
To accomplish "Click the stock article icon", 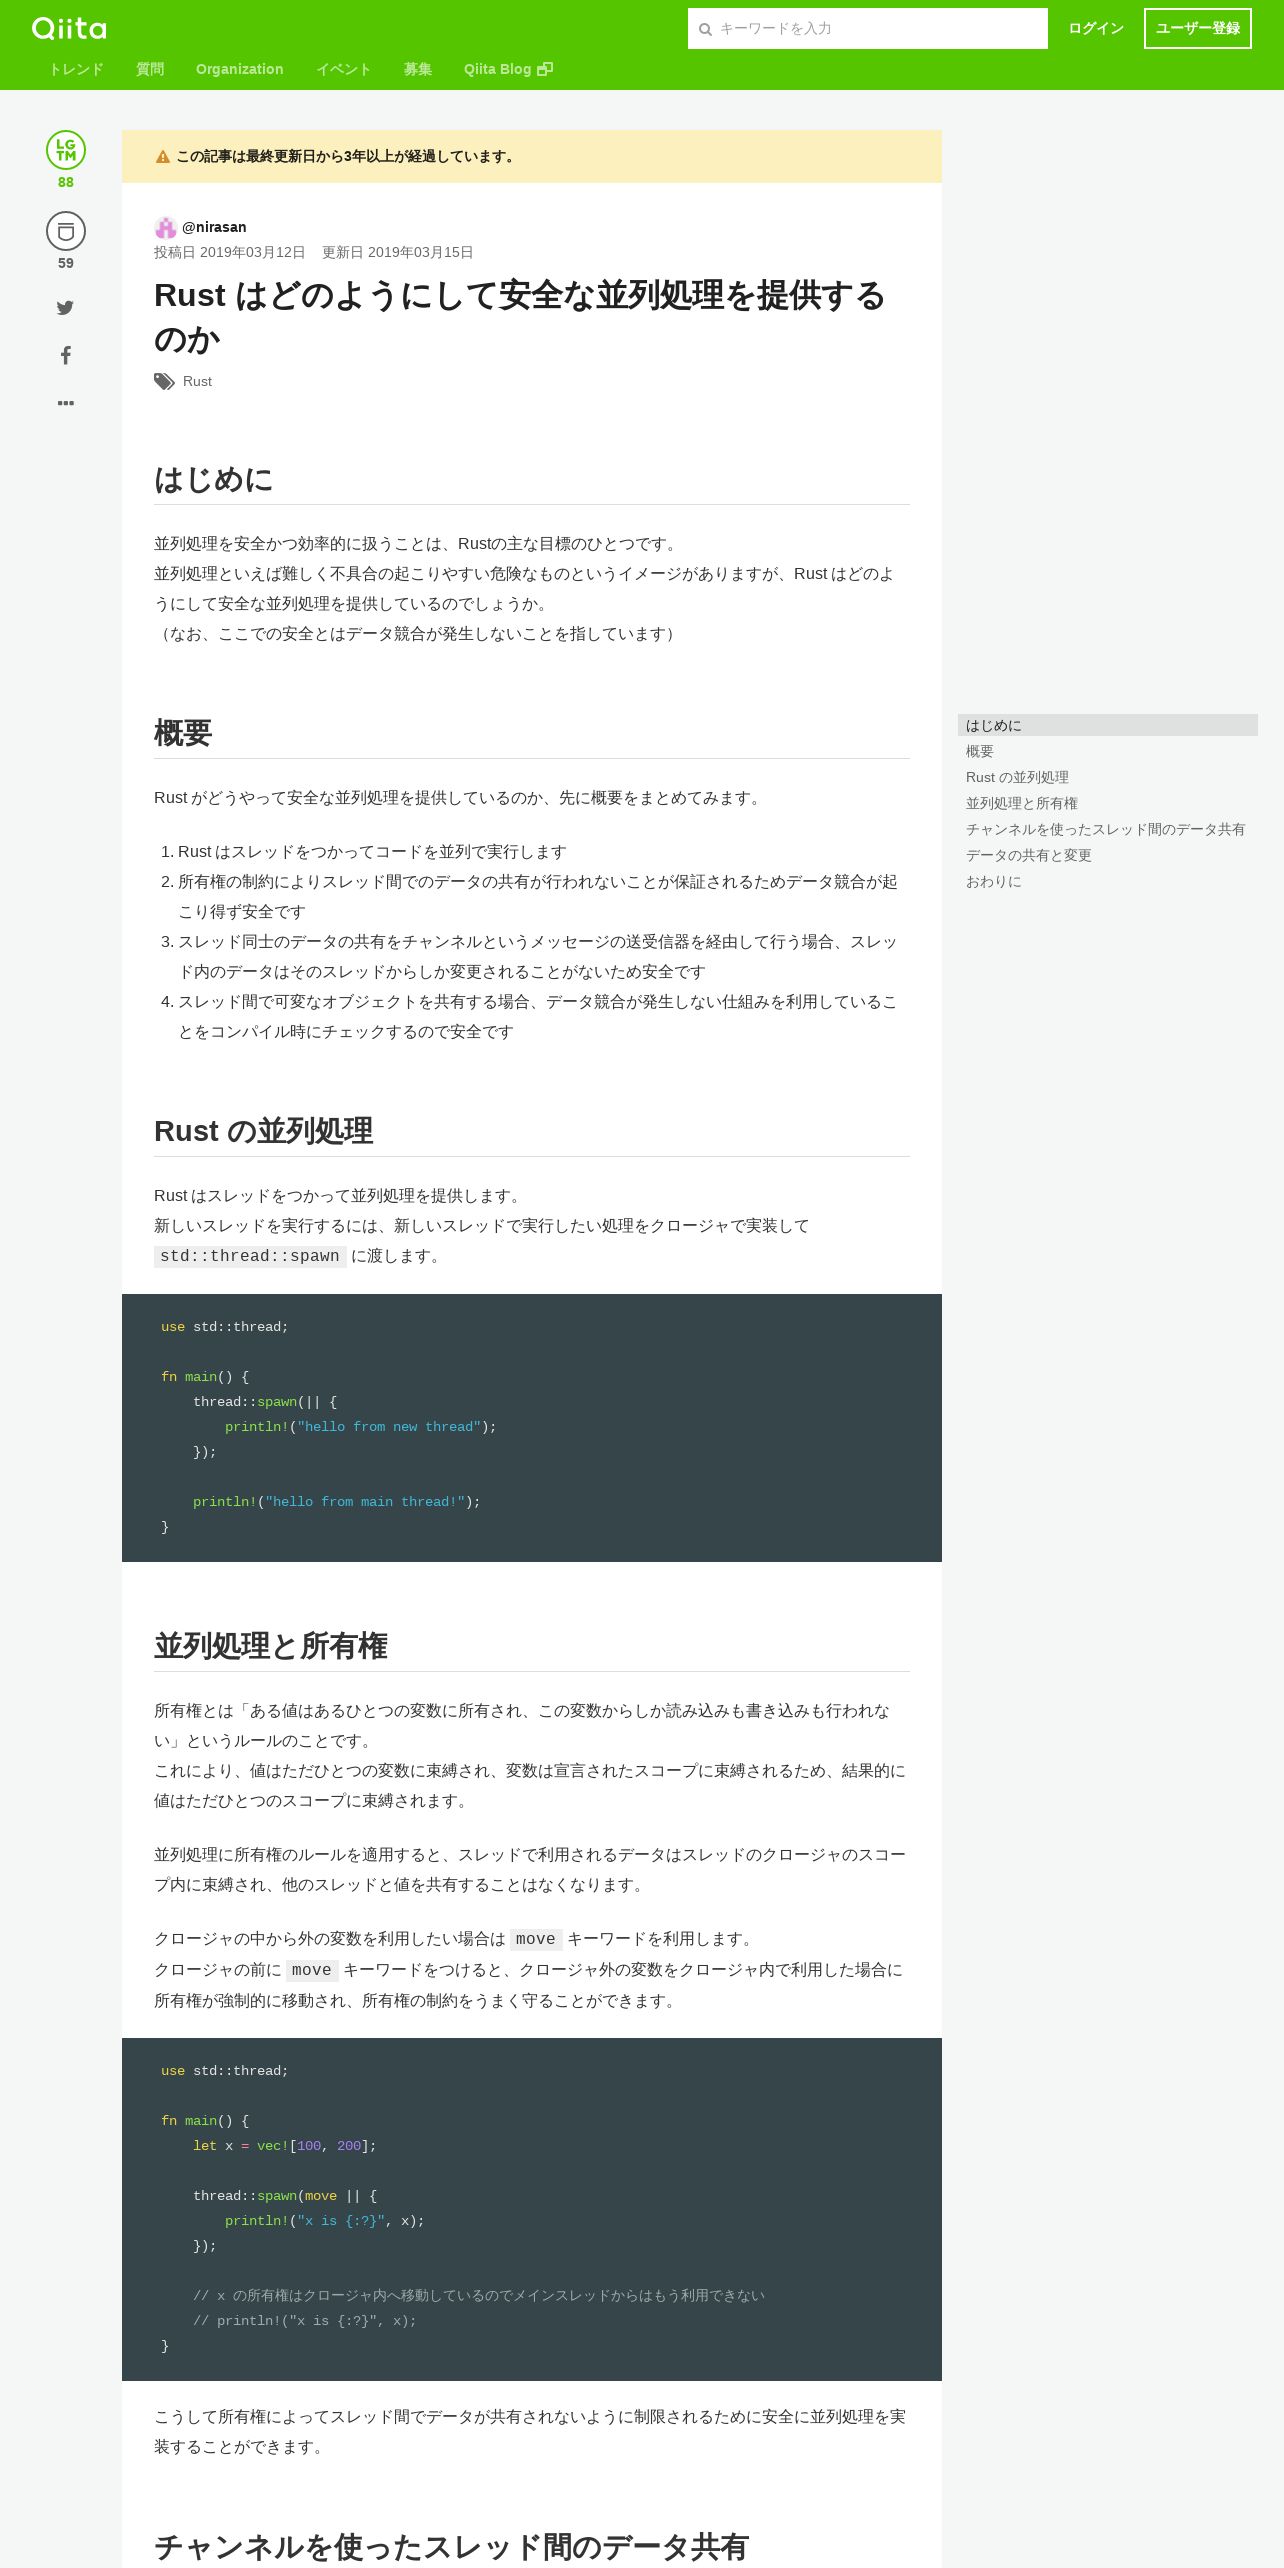I will coord(66,231).
